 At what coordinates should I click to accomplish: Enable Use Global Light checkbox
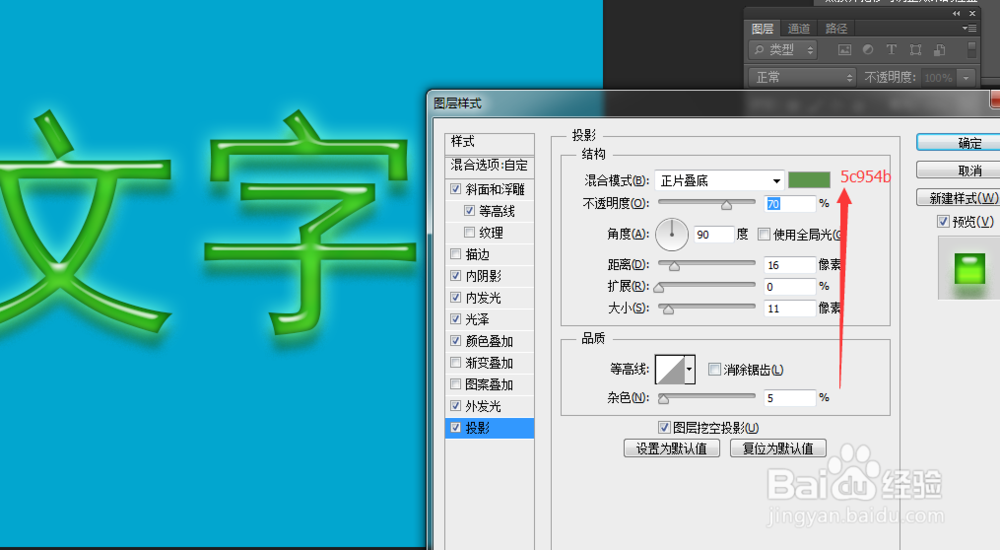pos(763,234)
